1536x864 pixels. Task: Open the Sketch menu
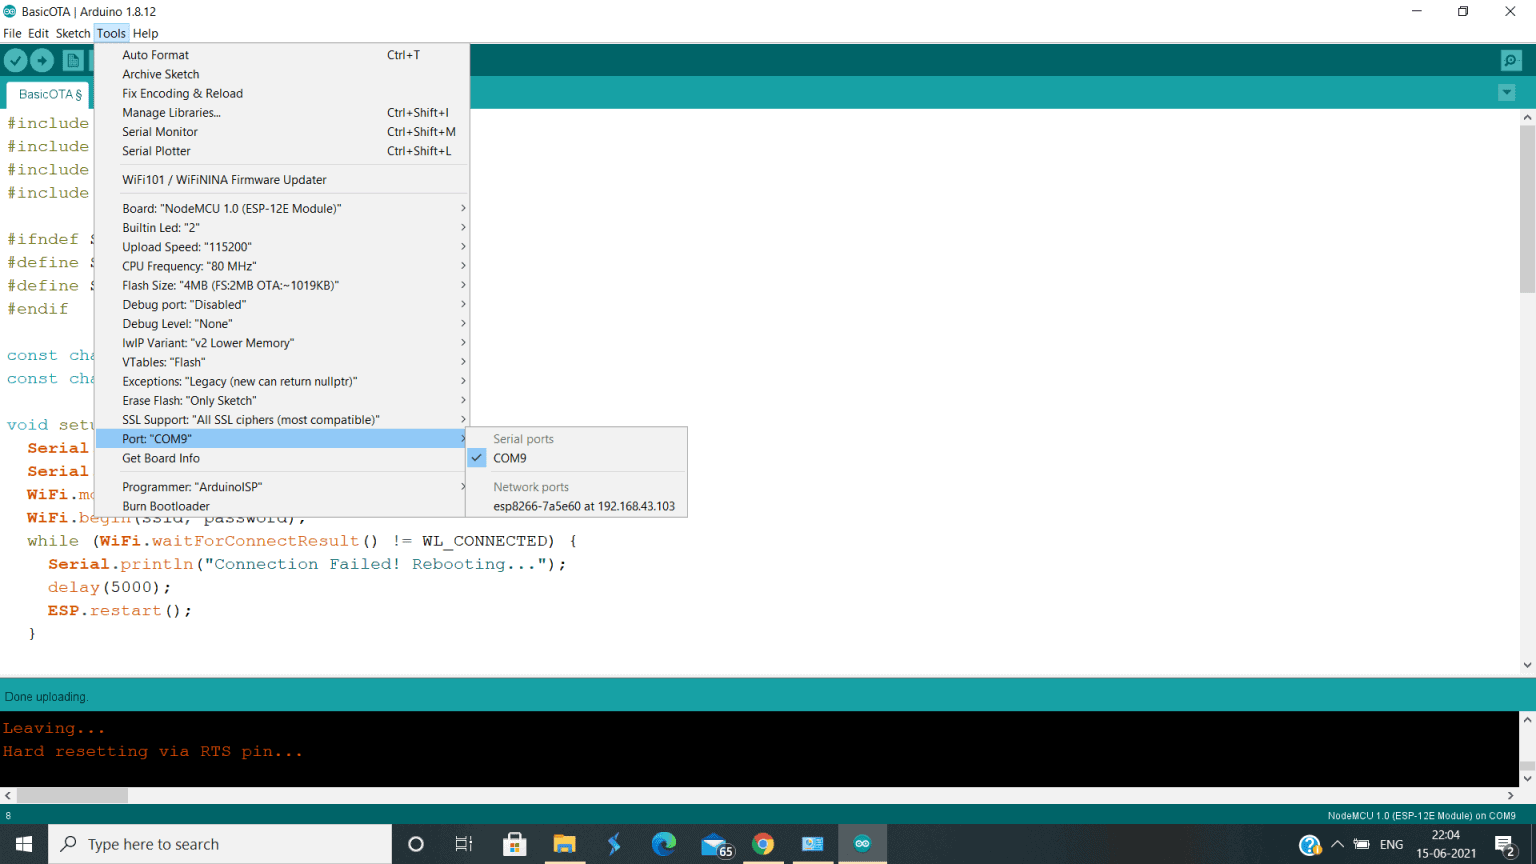(x=72, y=33)
